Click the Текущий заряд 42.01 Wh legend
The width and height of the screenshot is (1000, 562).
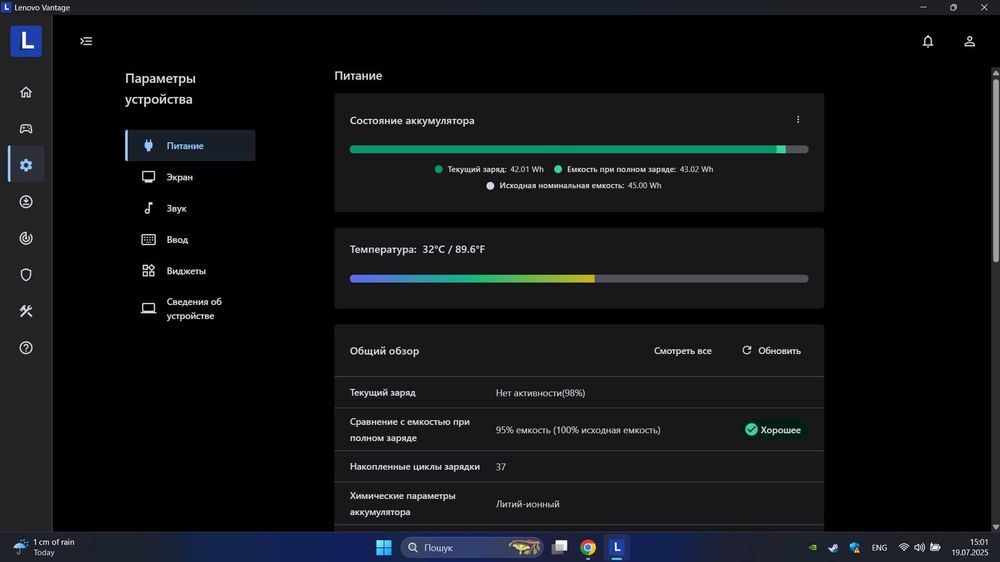pyautogui.click(x=489, y=170)
